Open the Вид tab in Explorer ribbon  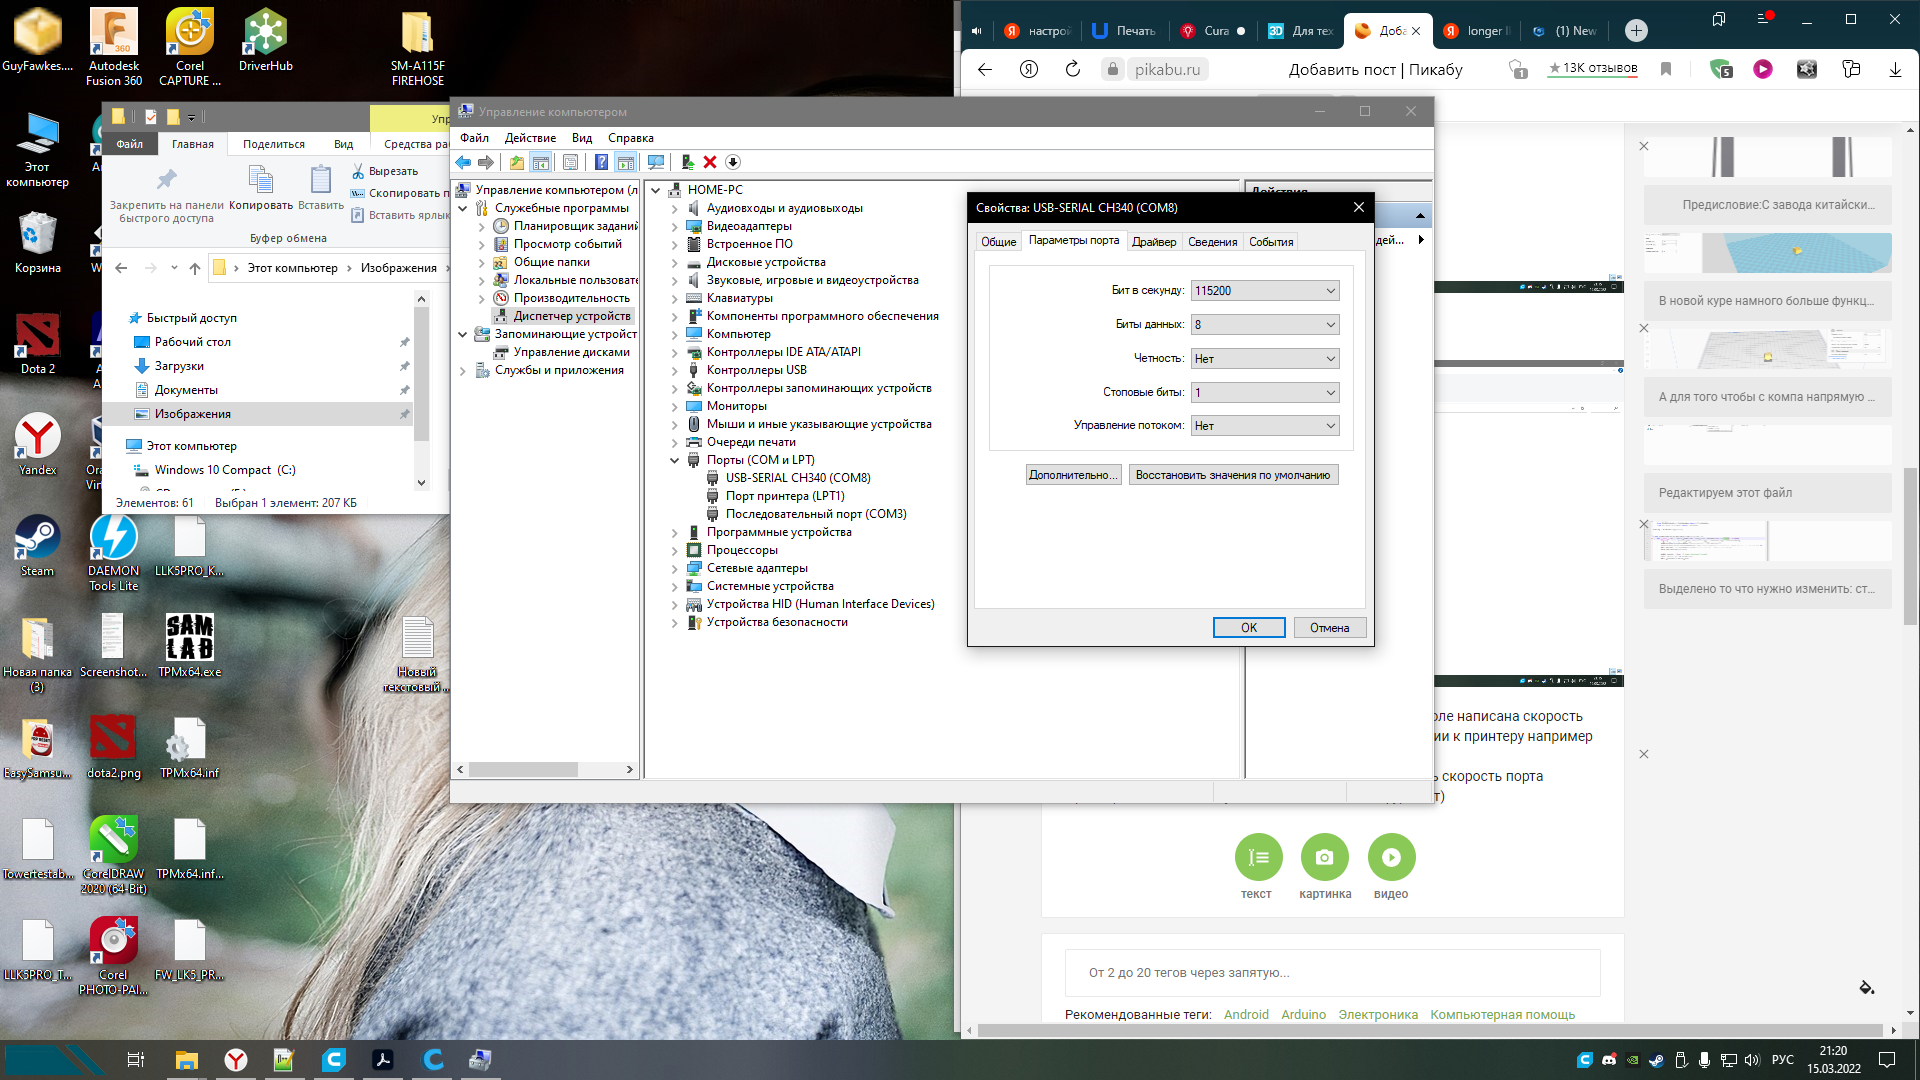coord(343,144)
